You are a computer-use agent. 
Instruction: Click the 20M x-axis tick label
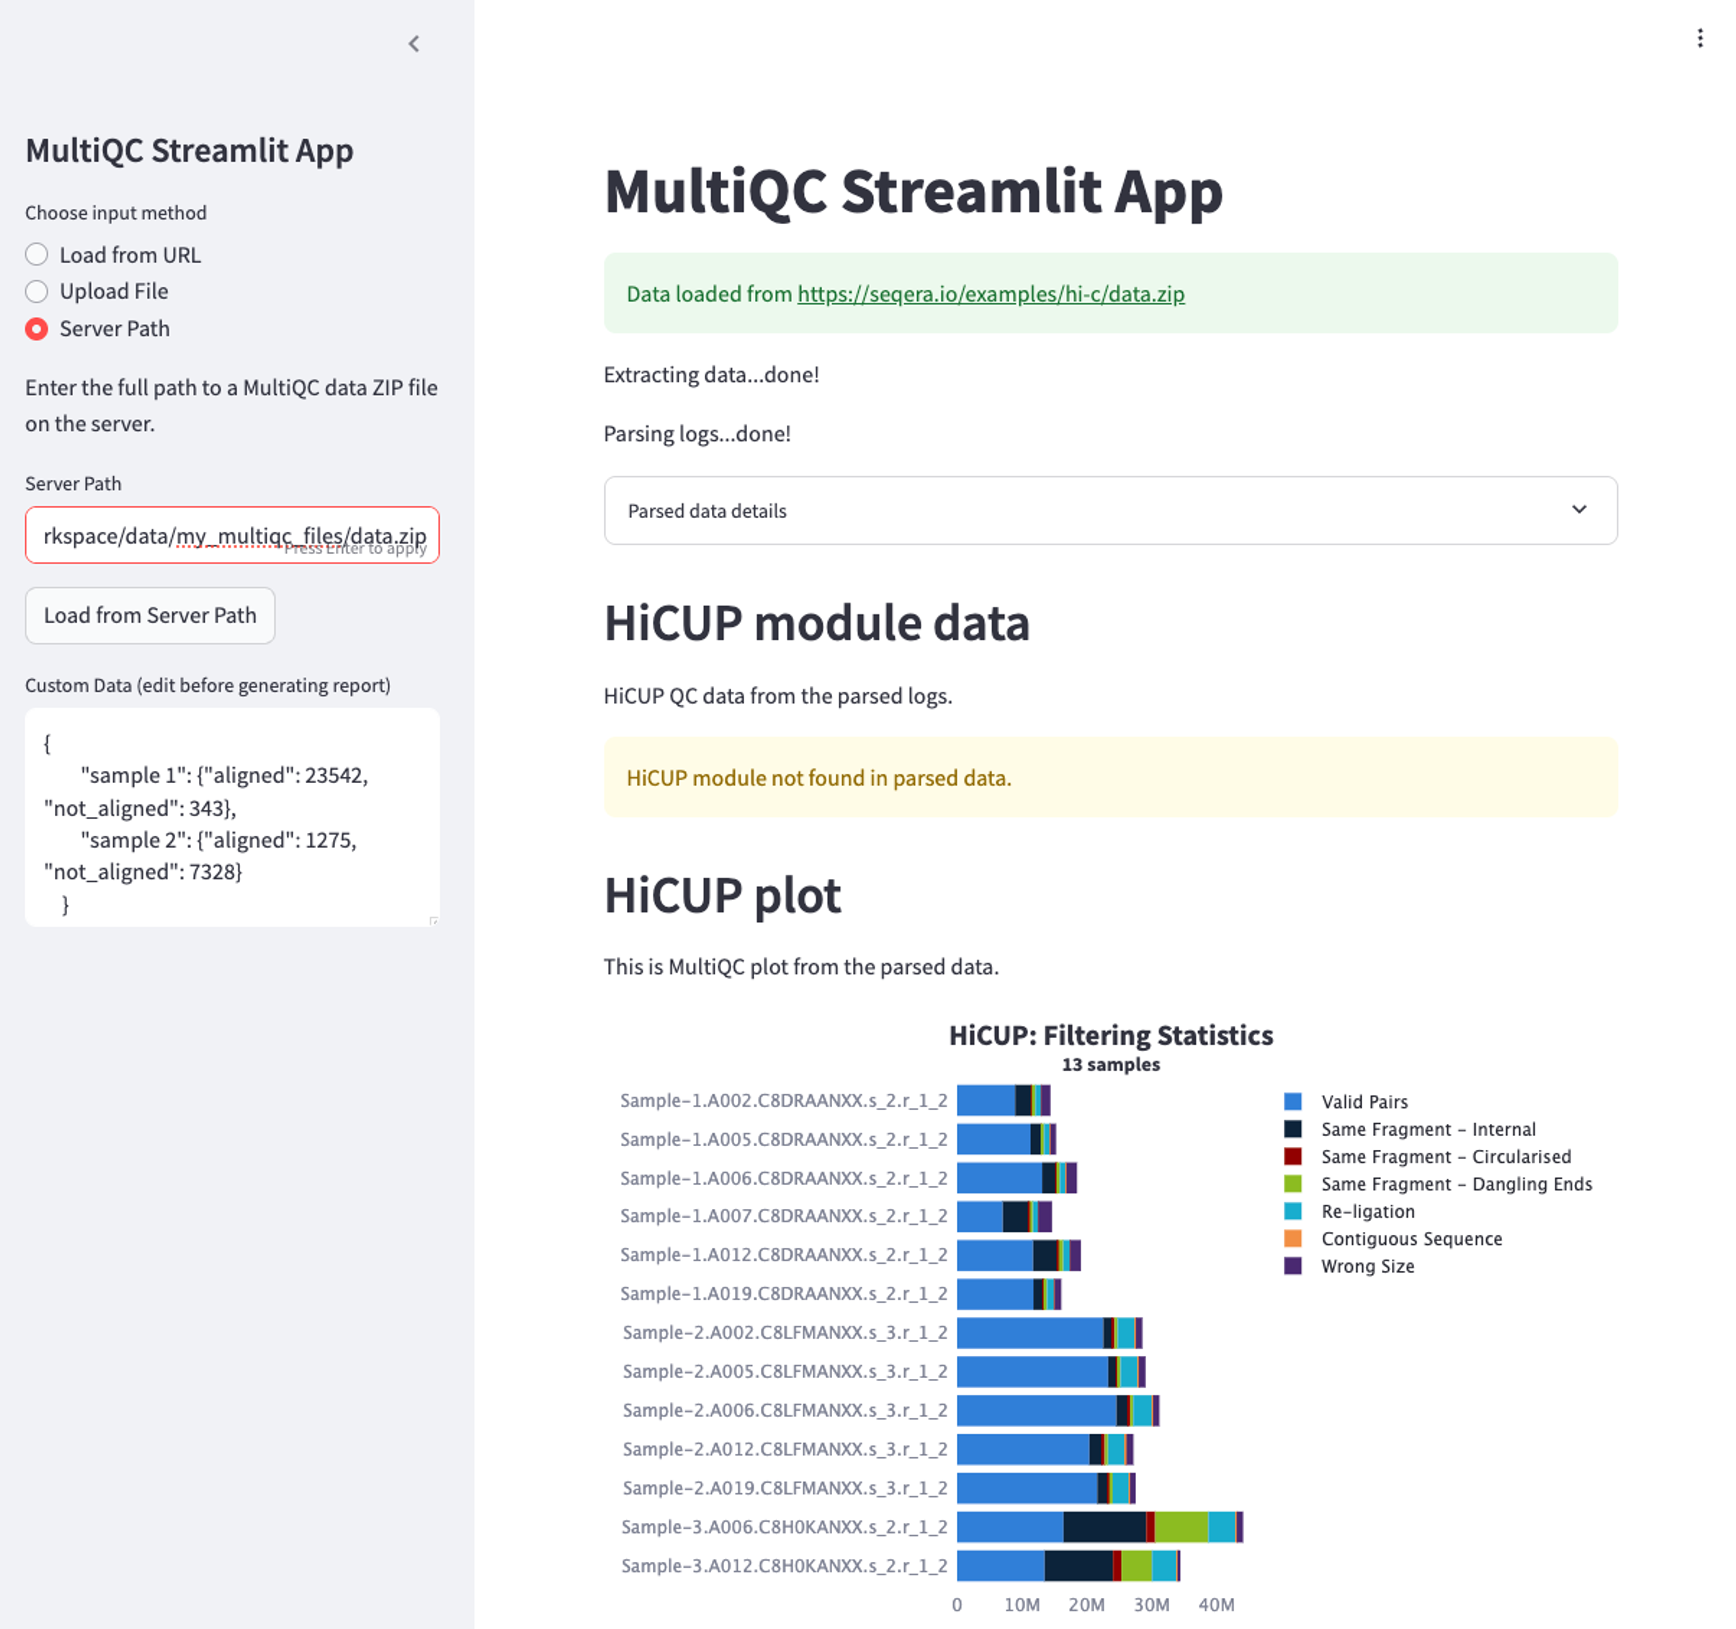(1086, 1605)
